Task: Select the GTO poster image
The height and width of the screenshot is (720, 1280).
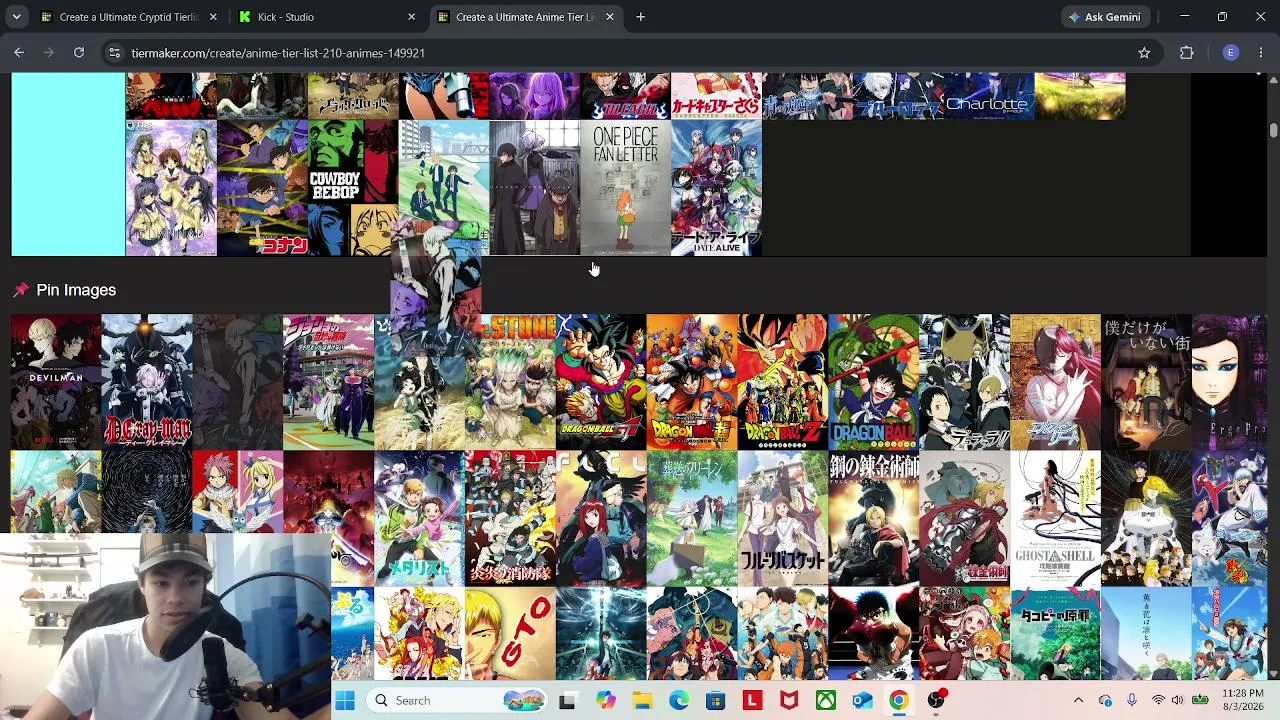Action: tap(510, 634)
